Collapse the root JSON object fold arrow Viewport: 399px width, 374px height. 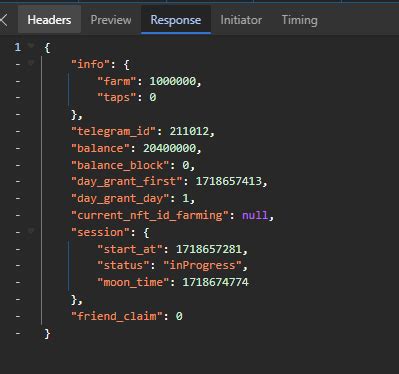pyautogui.click(x=31, y=46)
